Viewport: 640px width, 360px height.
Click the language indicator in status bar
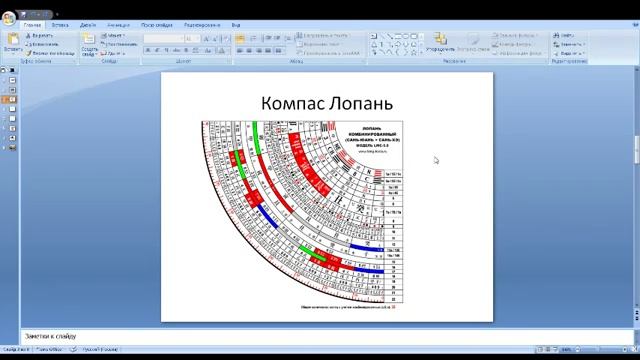[x=100, y=349]
